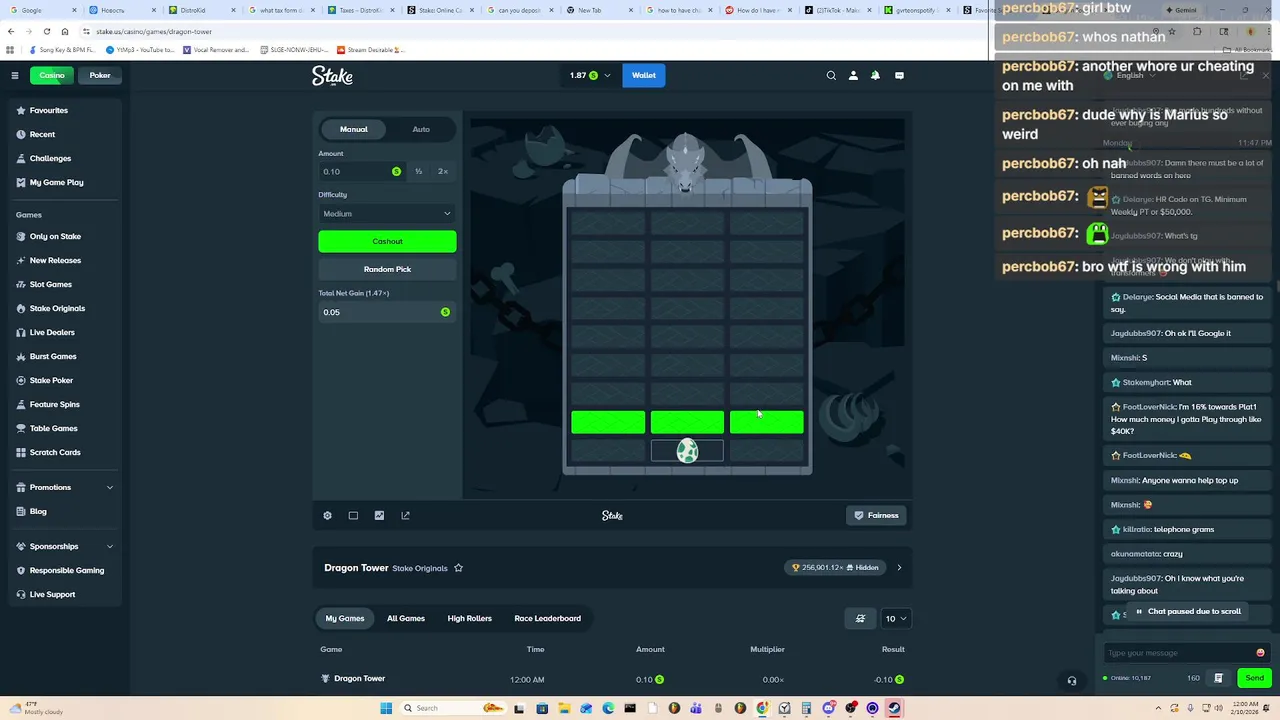1280x720 pixels.
Task: Click the Chat paused due to scroll notice
Action: (1188, 611)
